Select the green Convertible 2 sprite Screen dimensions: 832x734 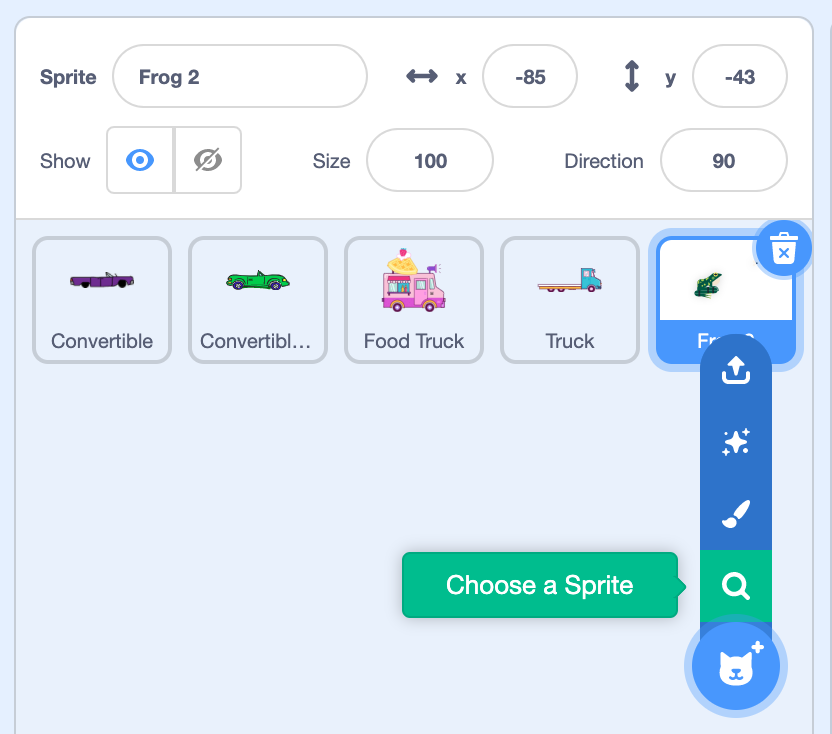(257, 299)
